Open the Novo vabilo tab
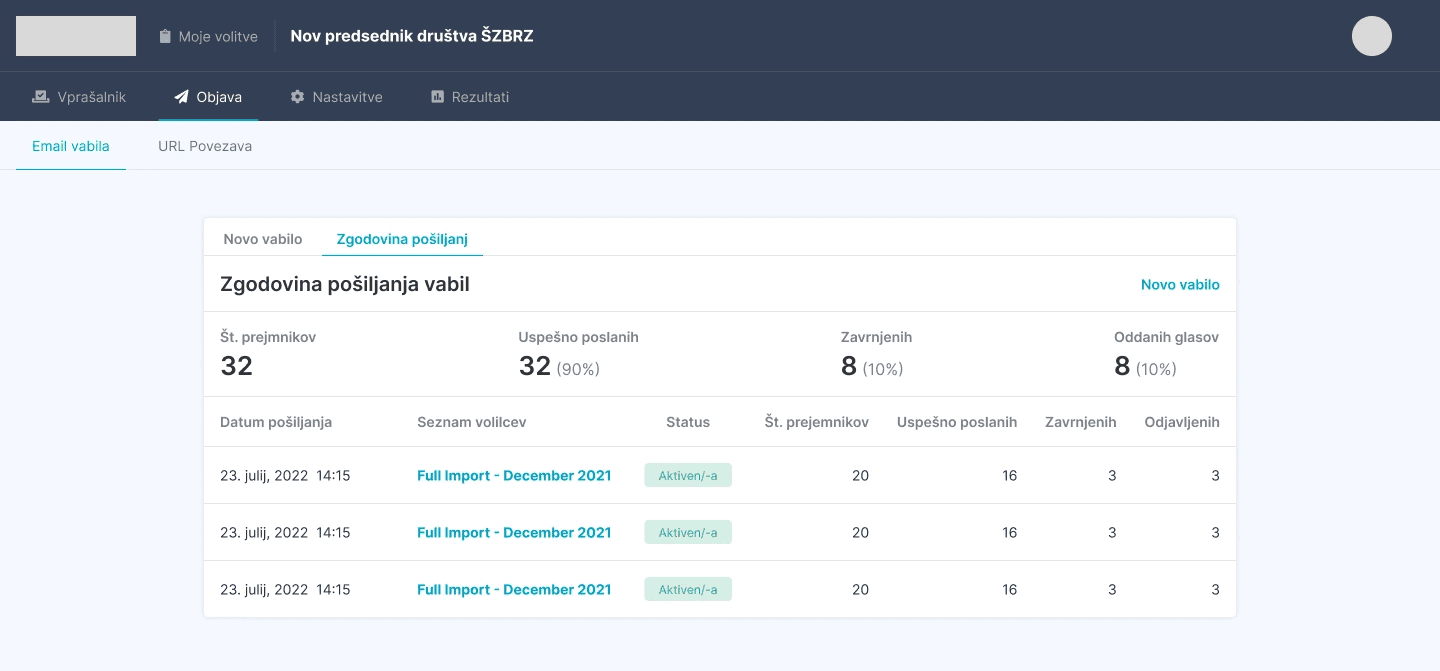Screen dimensions: 1440x671 (x=263, y=239)
